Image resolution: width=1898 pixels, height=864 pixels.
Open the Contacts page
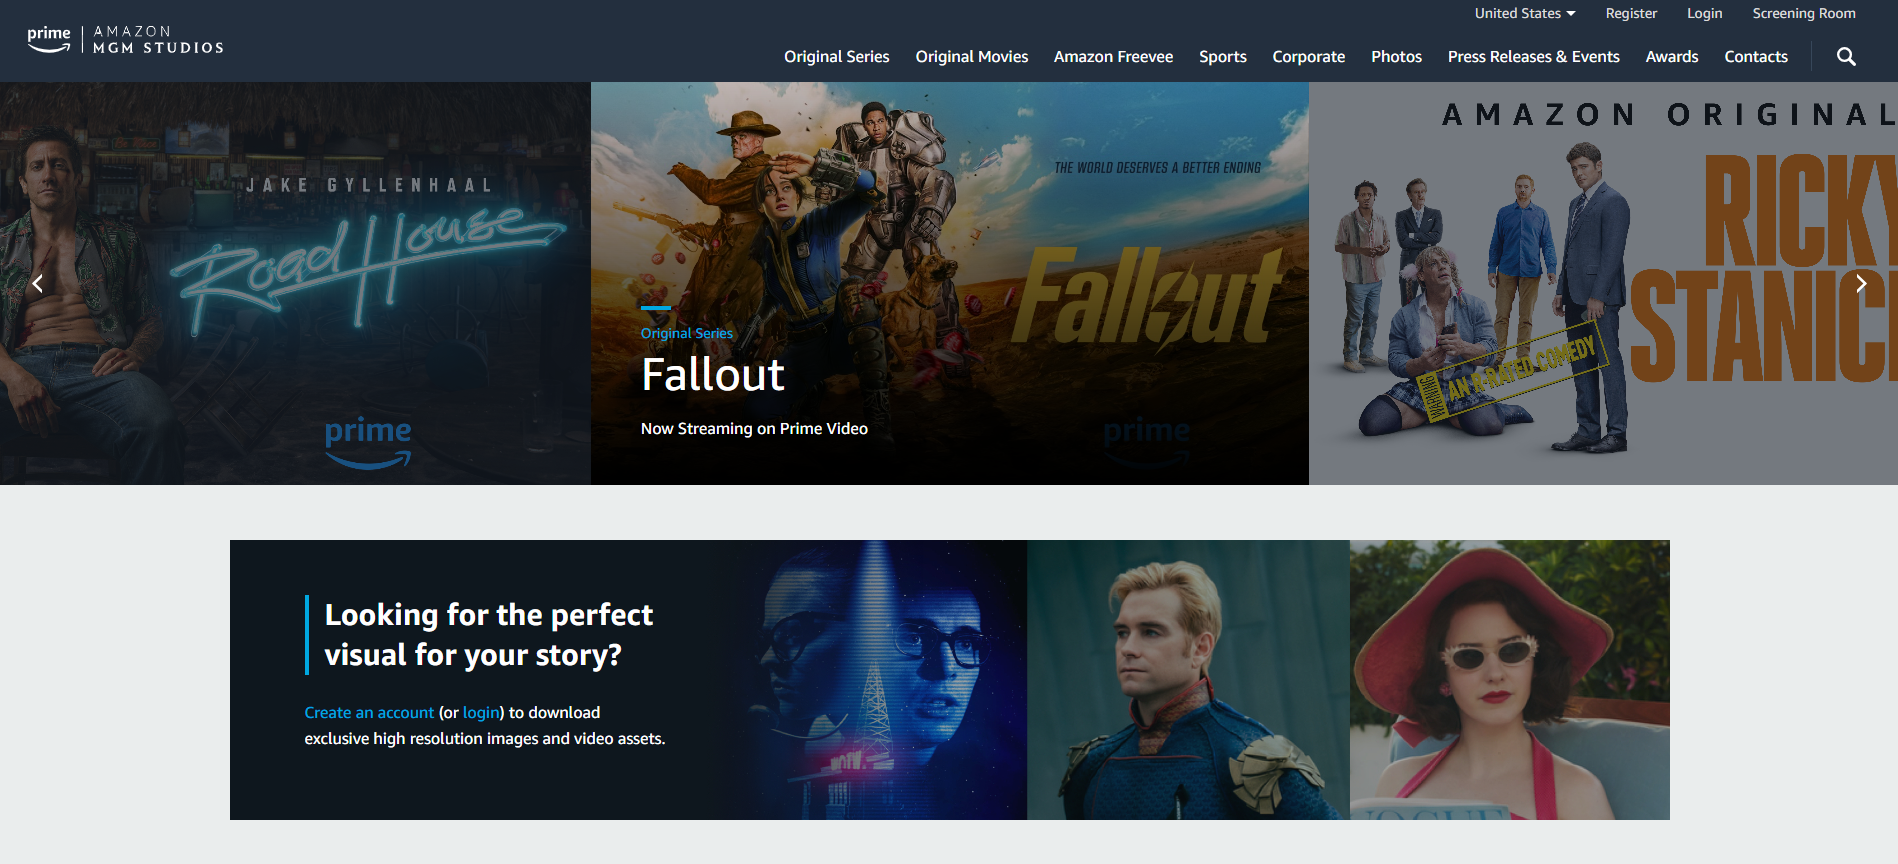coord(1755,57)
